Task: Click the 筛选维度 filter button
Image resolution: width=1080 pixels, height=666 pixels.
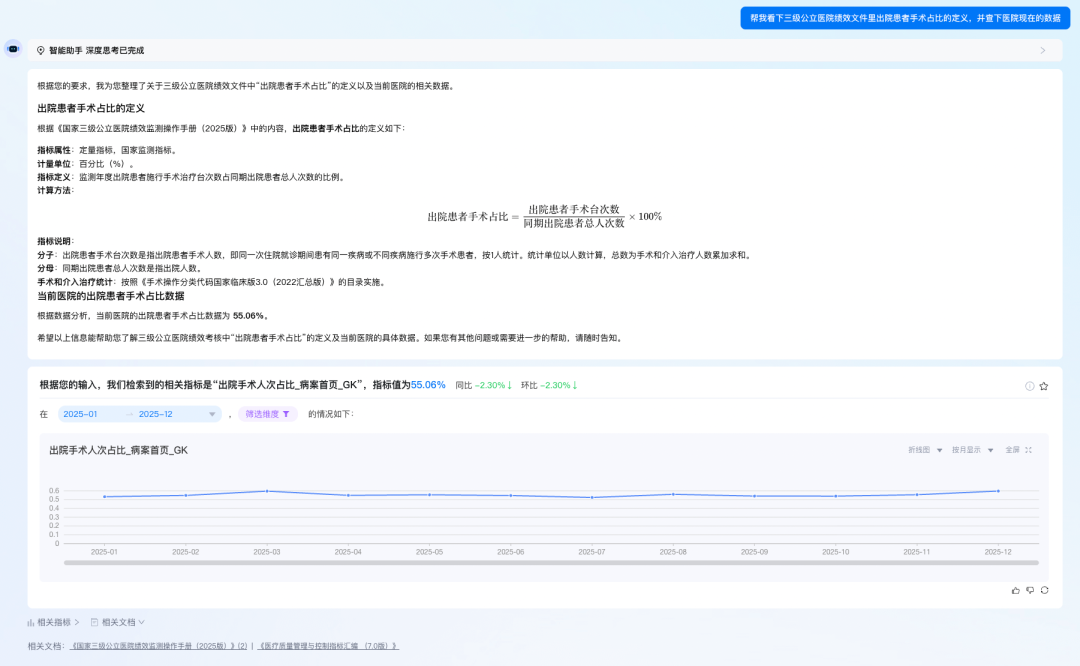Action: pos(267,414)
